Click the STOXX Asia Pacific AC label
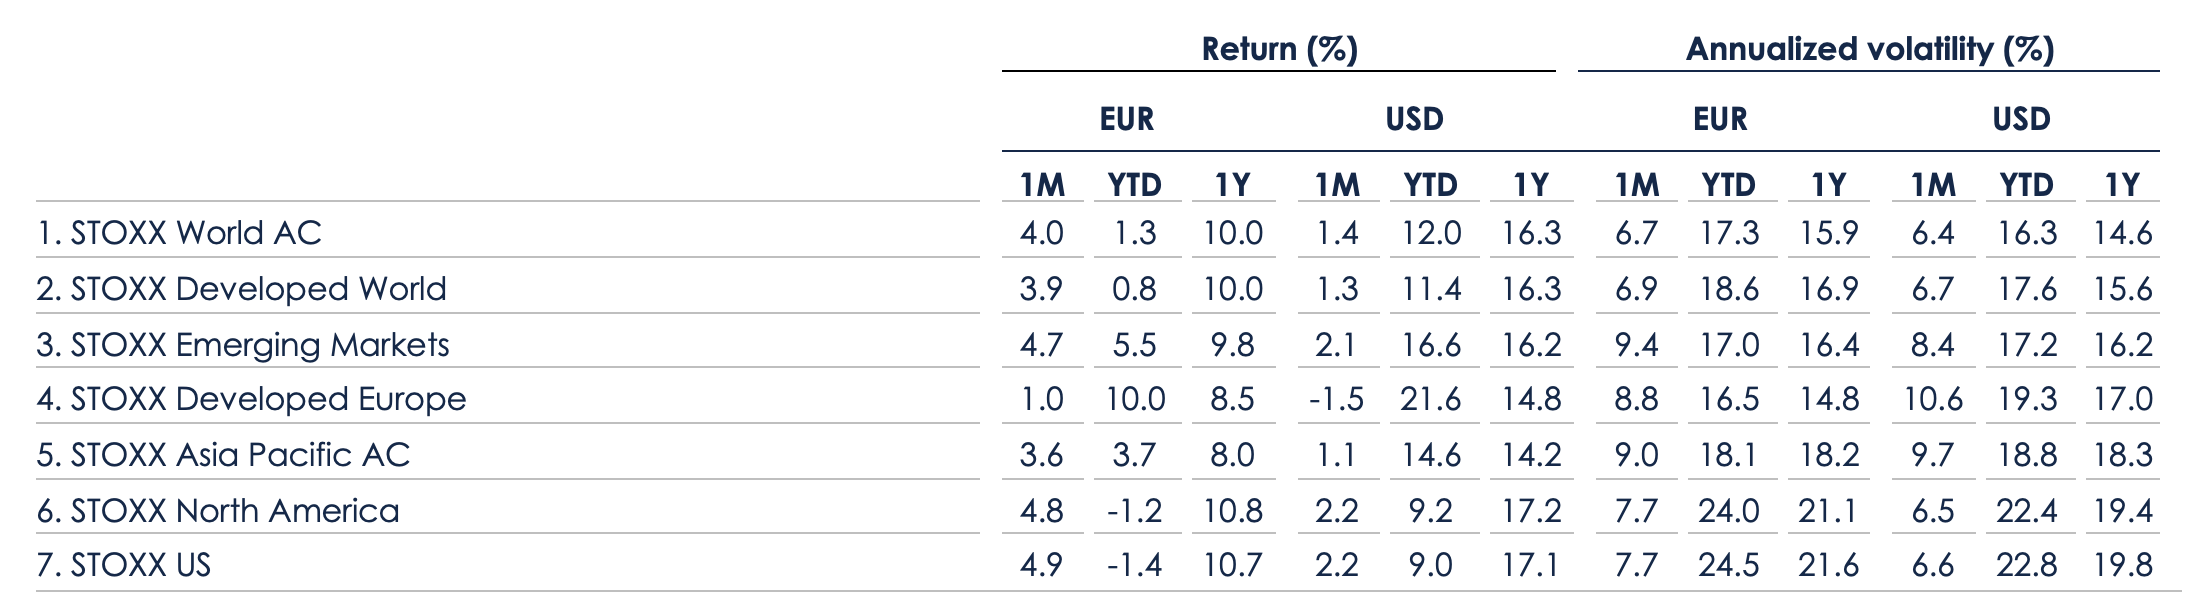The image size is (2204, 606). (x=223, y=455)
